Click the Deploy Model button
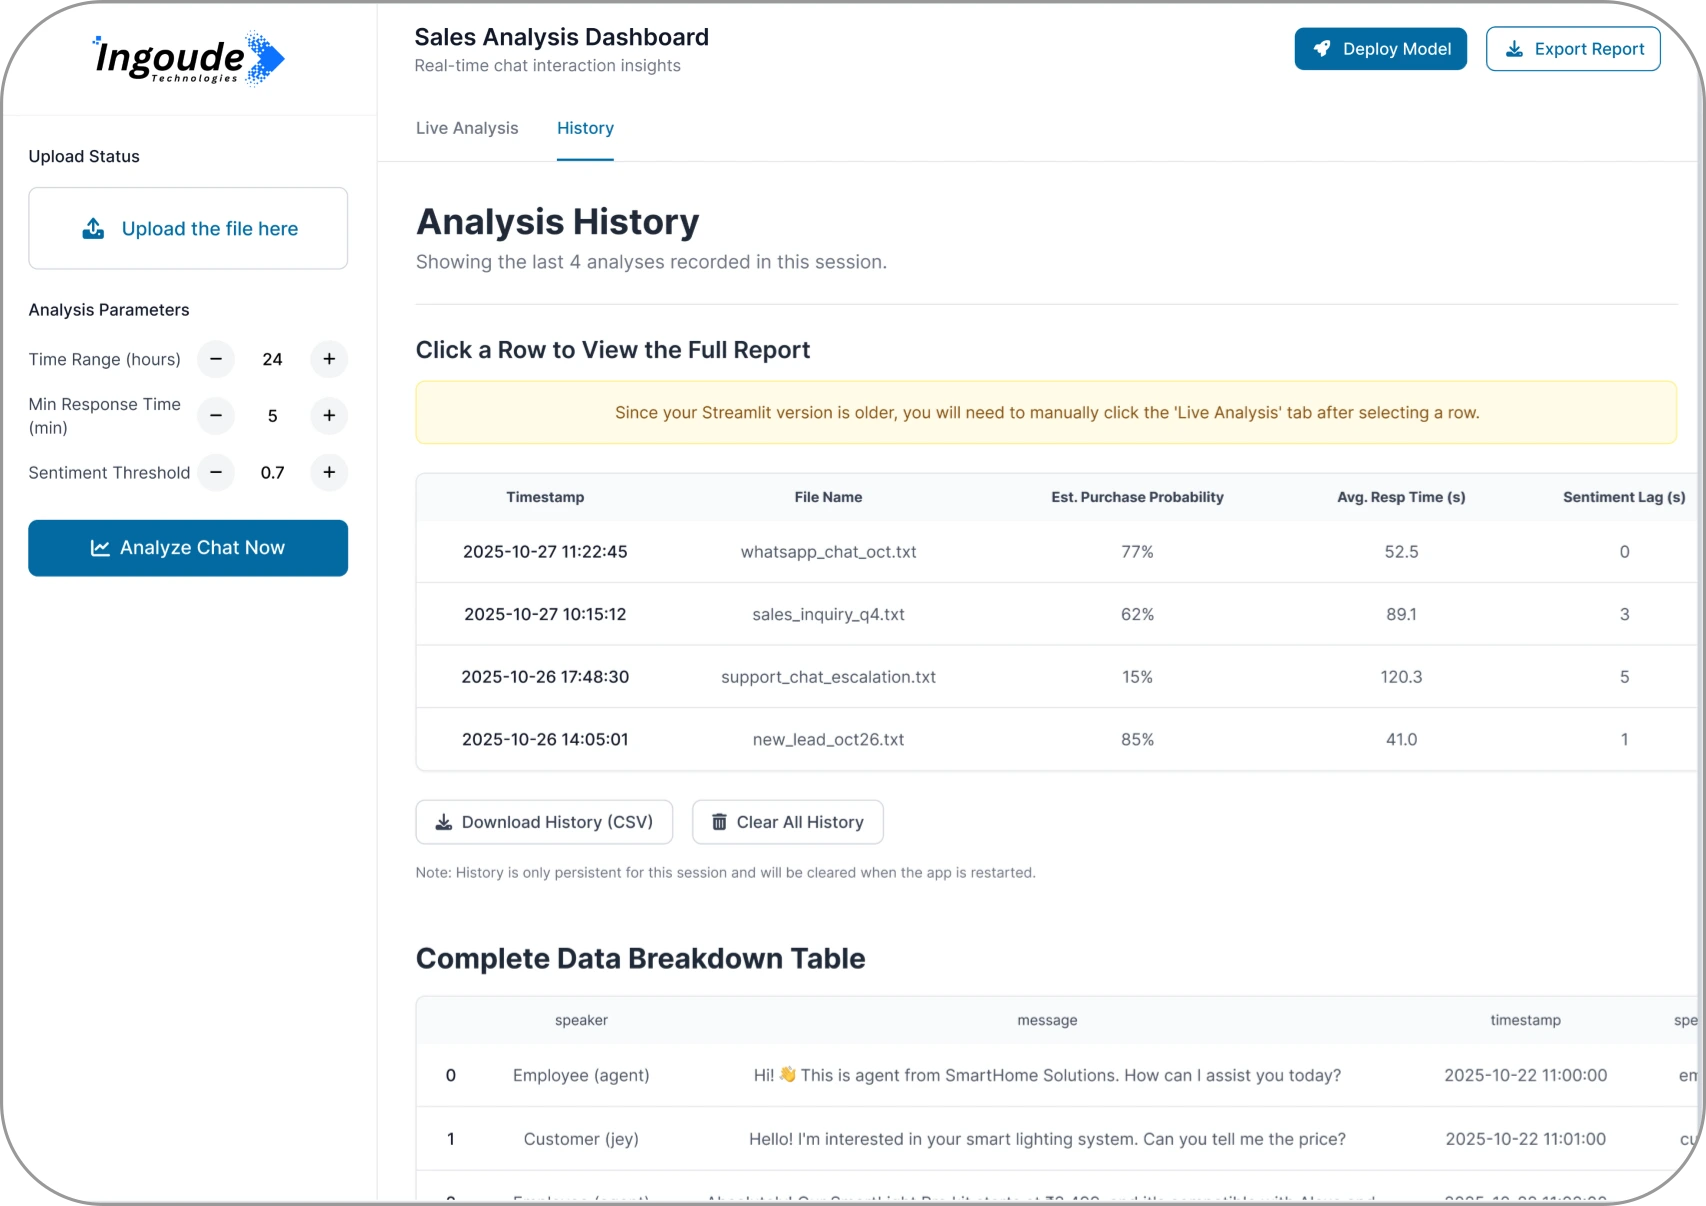Screen dimensions: 1706x1206 (x=1380, y=48)
